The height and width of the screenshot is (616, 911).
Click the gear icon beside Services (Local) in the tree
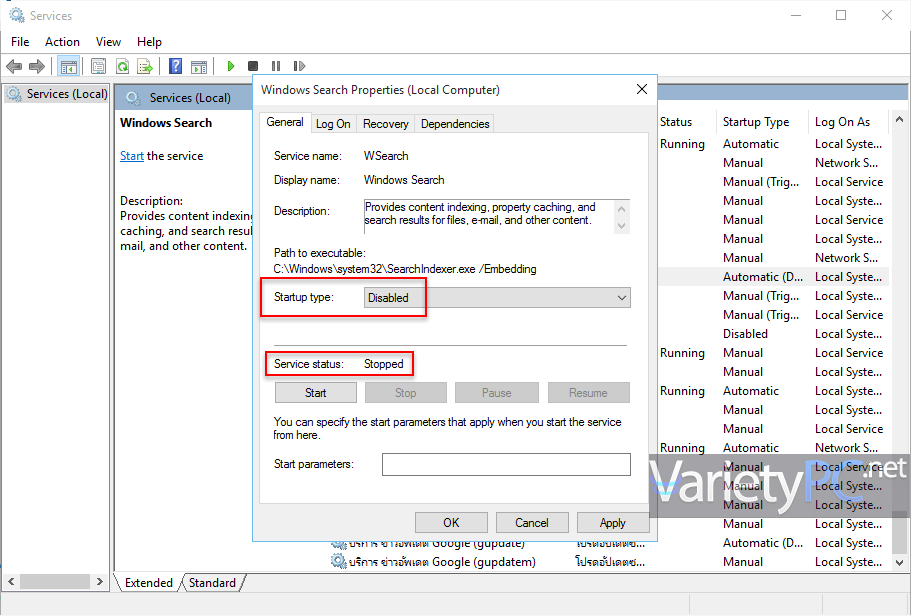(x=14, y=94)
